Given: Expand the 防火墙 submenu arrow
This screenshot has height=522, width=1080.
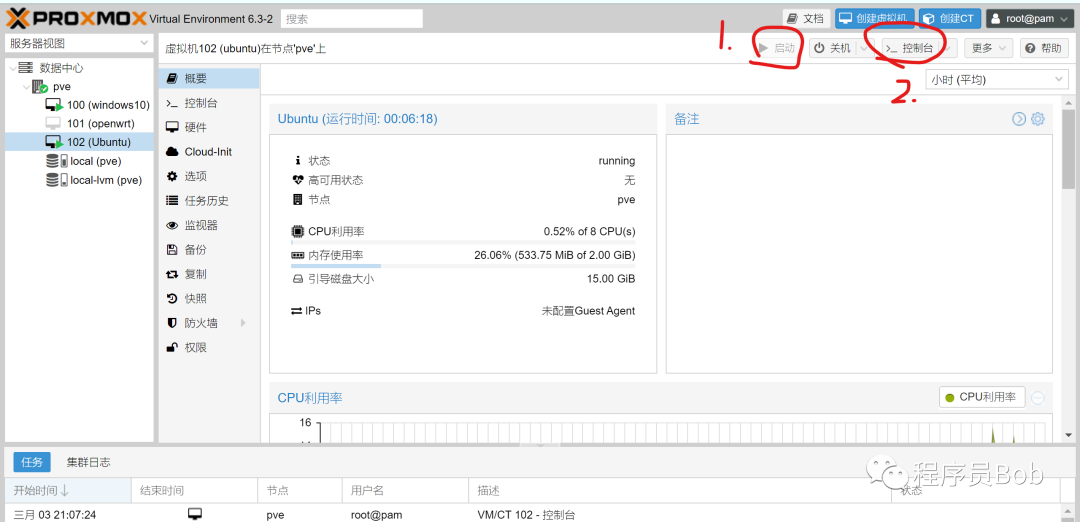Looking at the screenshot, I should click(x=243, y=323).
